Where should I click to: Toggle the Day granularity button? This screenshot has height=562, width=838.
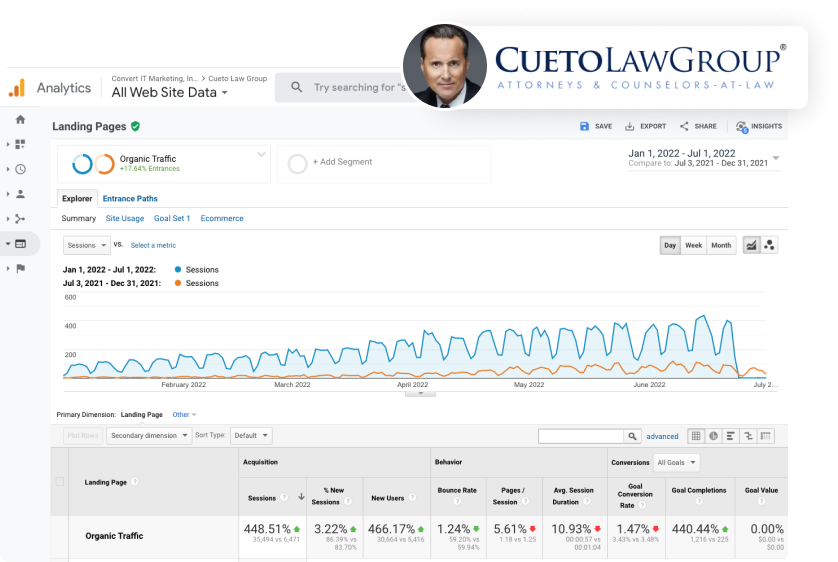670,245
